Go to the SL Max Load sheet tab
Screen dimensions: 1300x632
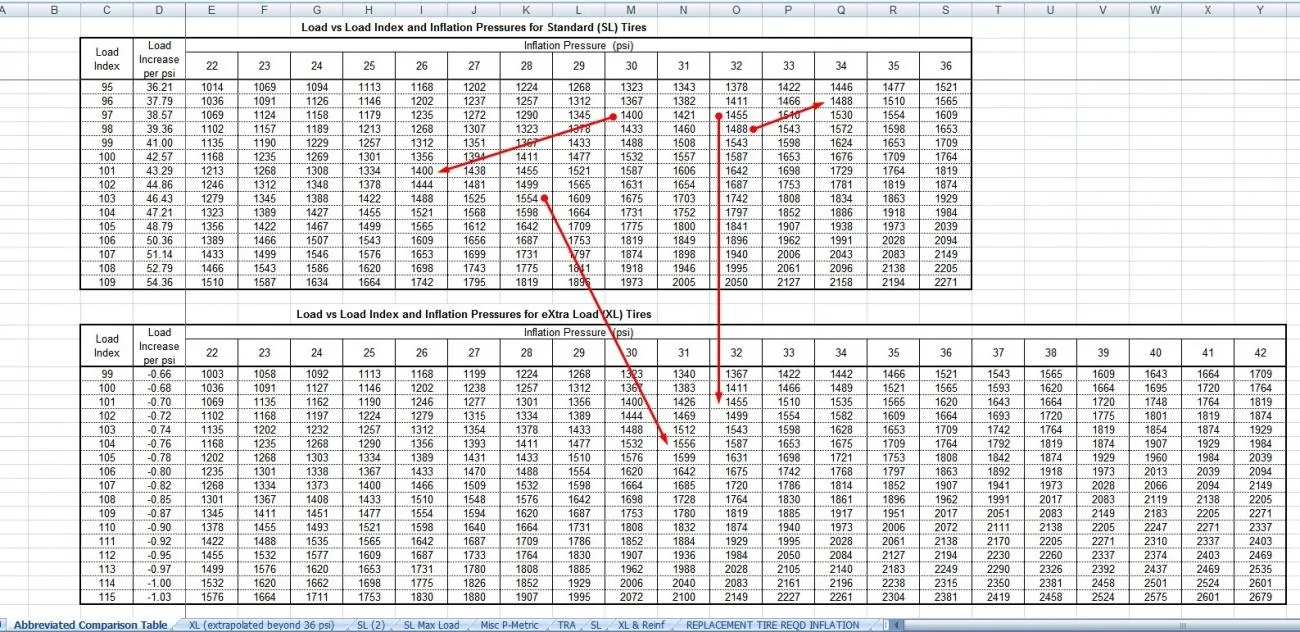coord(433,625)
